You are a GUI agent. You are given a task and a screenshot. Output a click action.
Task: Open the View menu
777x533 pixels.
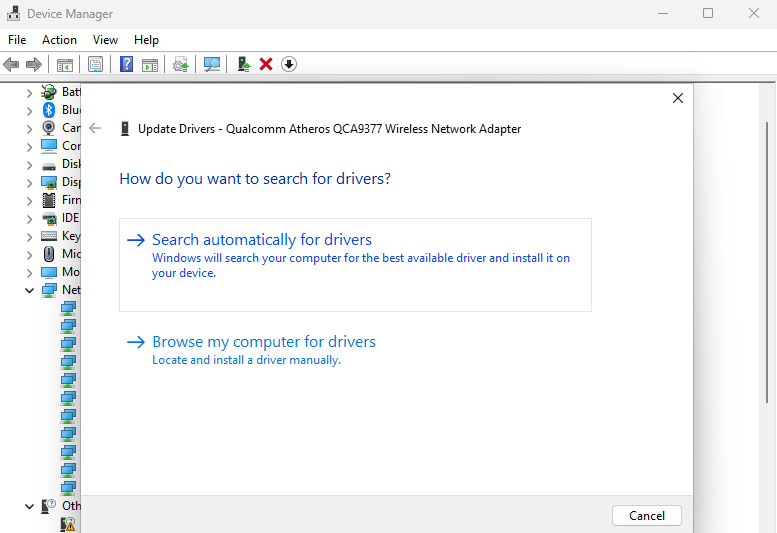coord(105,40)
